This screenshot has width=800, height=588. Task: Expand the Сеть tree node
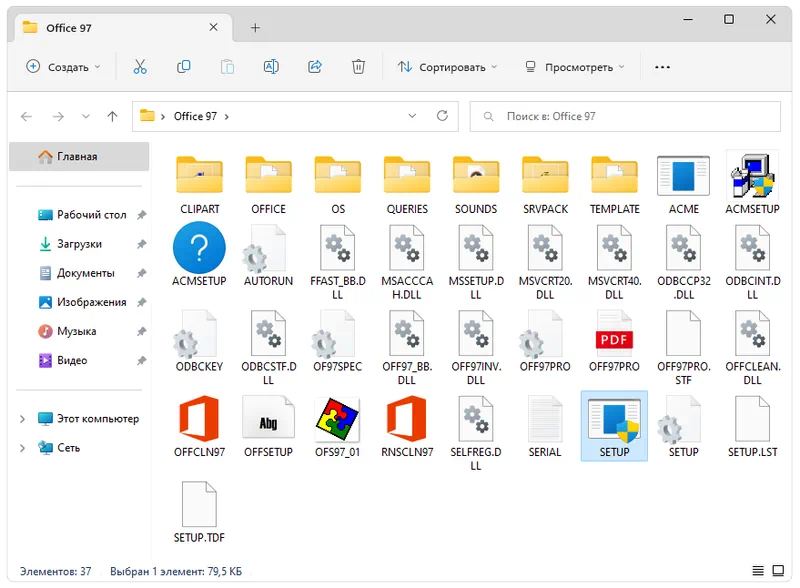[x=22, y=448]
